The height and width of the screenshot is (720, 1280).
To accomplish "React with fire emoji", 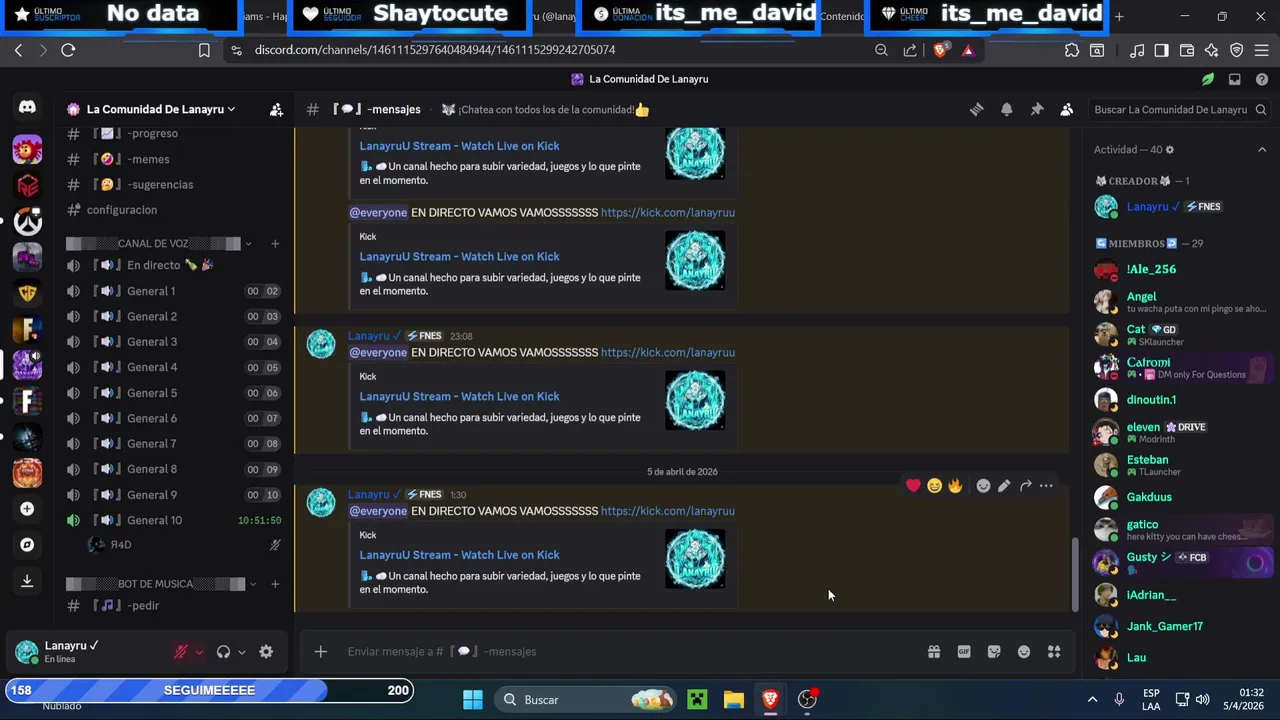I will tap(955, 485).
